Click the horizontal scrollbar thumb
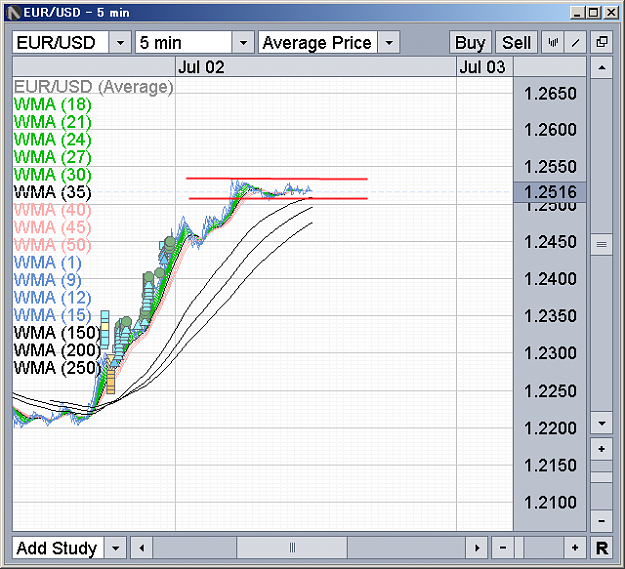The height and width of the screenshot is (569, 625). tap(292, 548)
